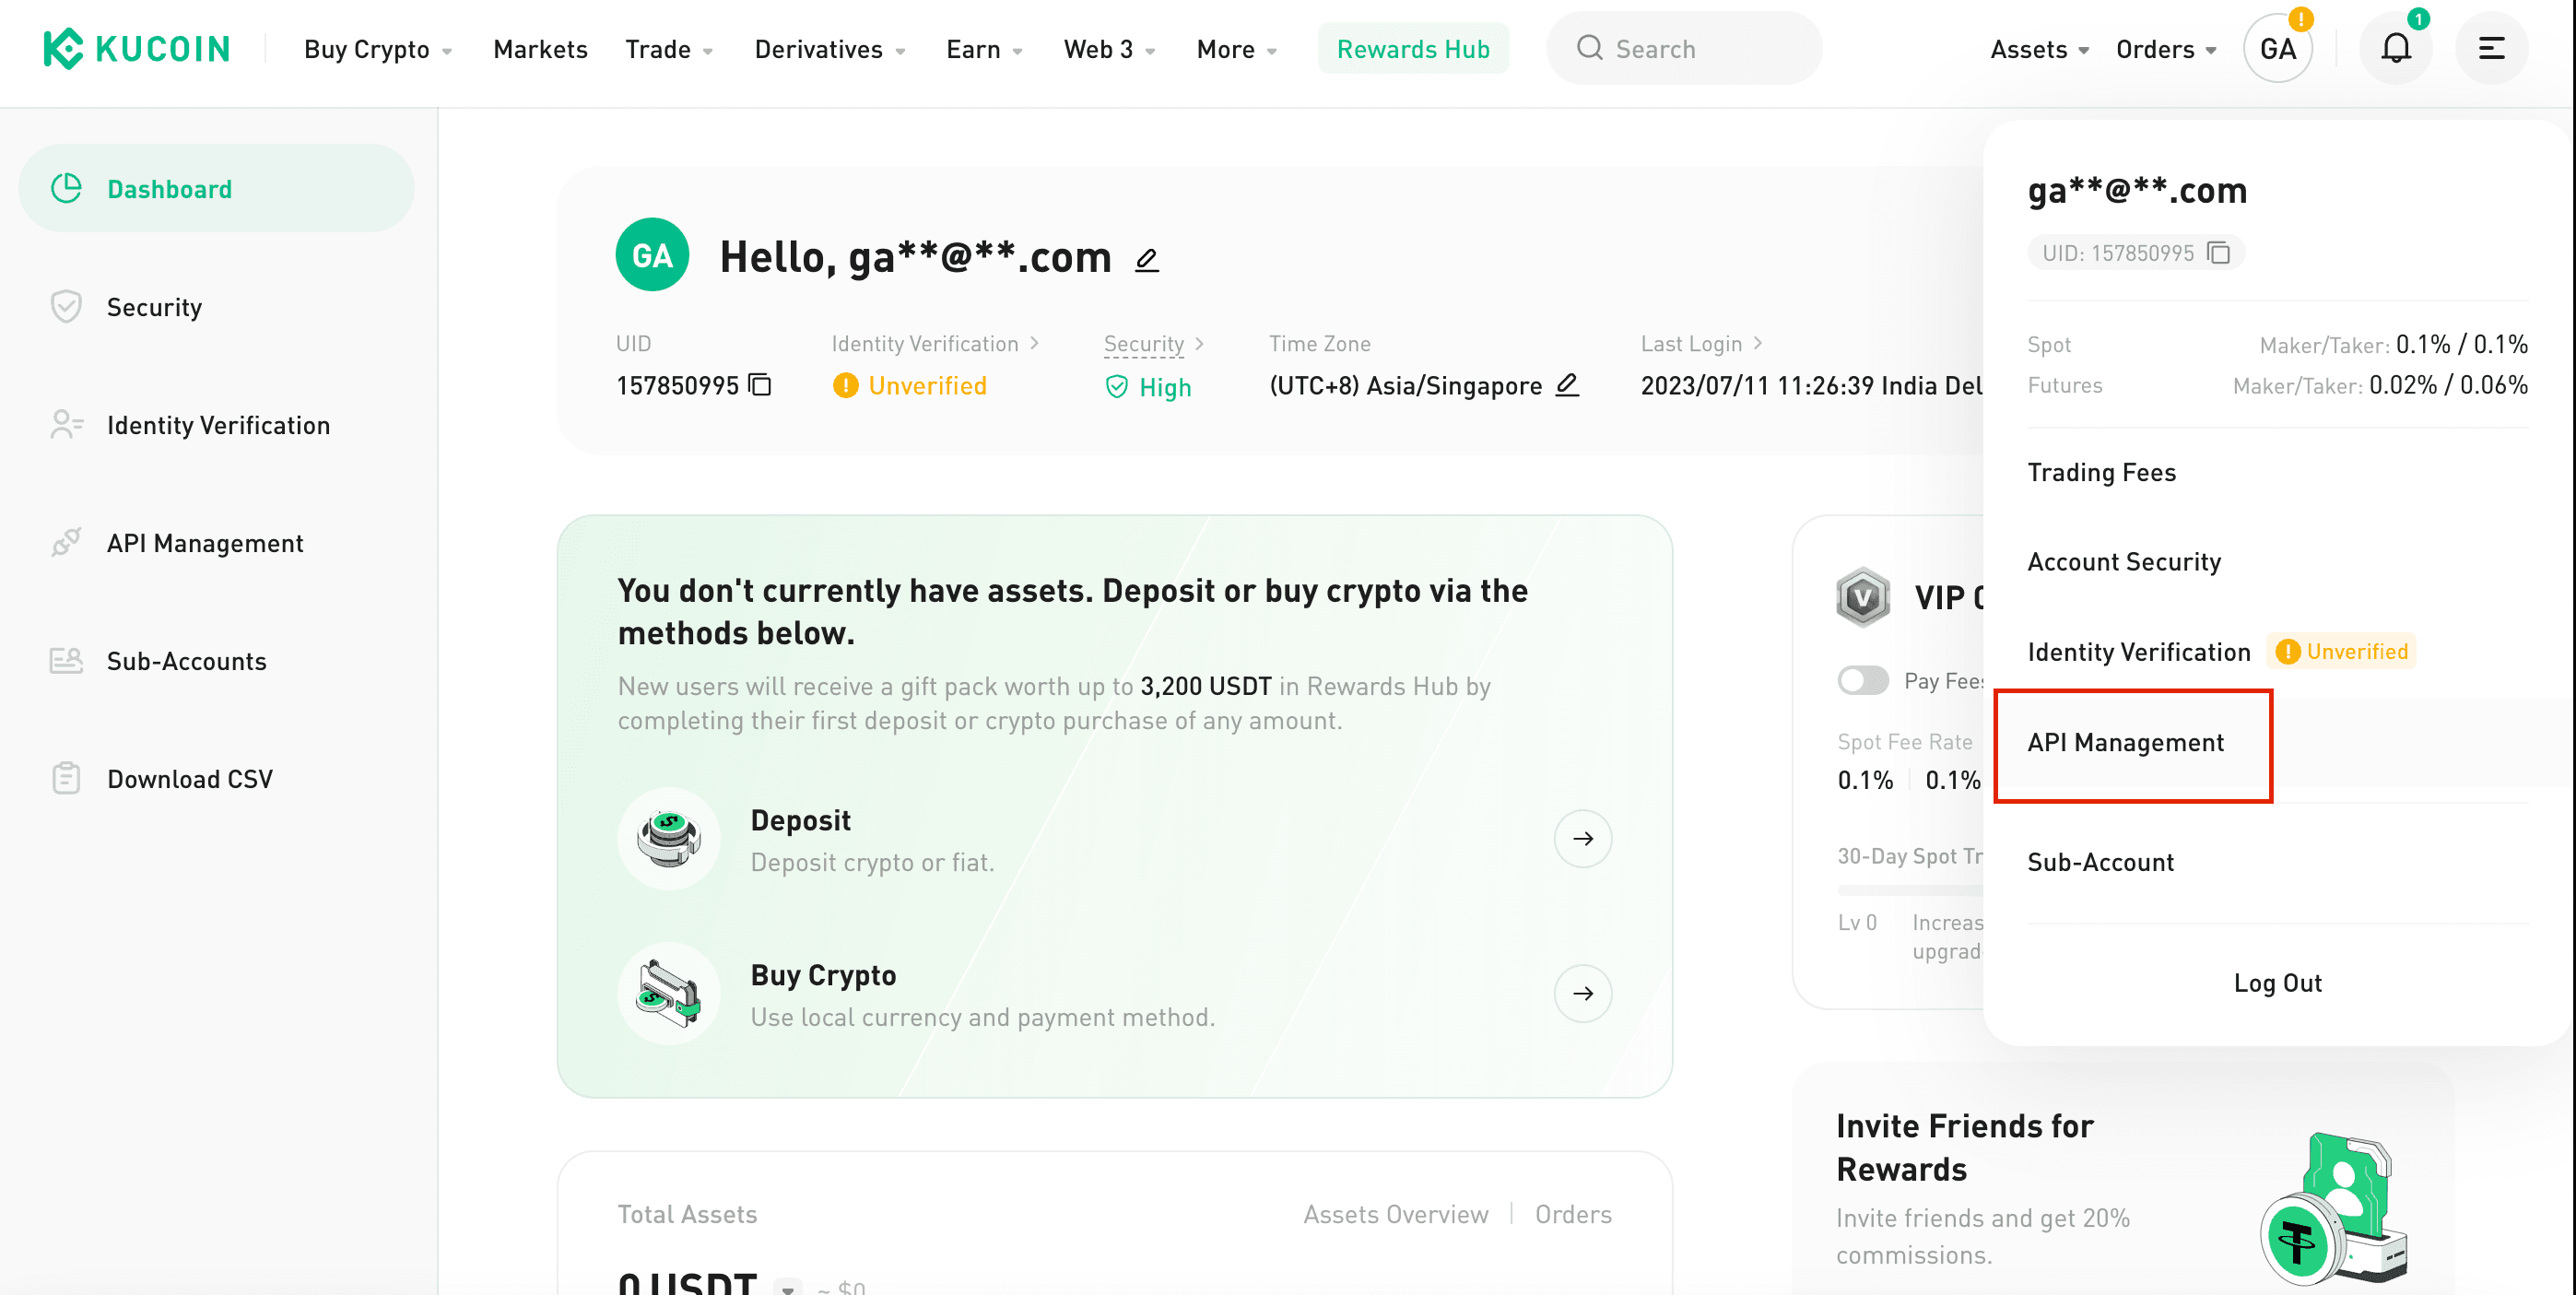Image resolution: width=2576 pixels, height=1295 pixels.
Task: Open the hamburger menu icon
Action: 2491,48
